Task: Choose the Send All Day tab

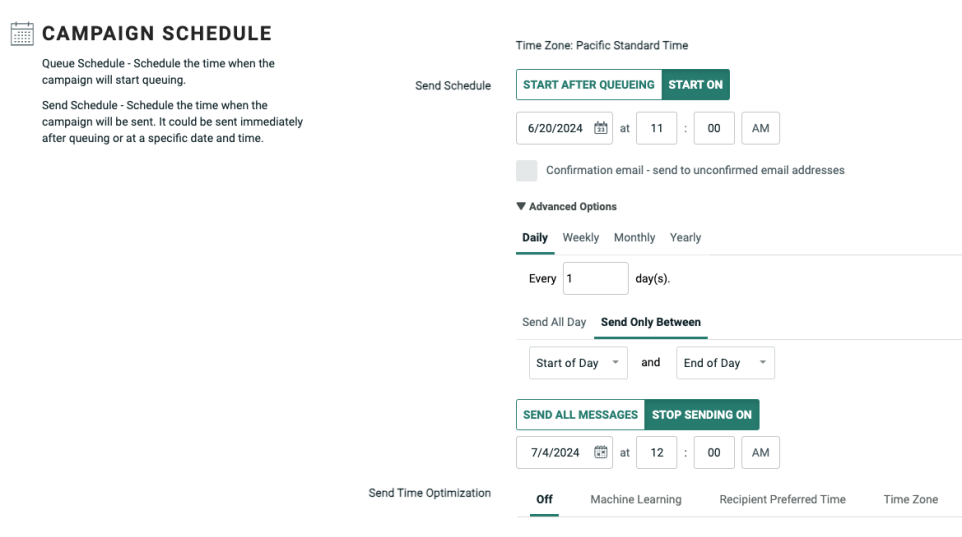Action: coord(554,322)
